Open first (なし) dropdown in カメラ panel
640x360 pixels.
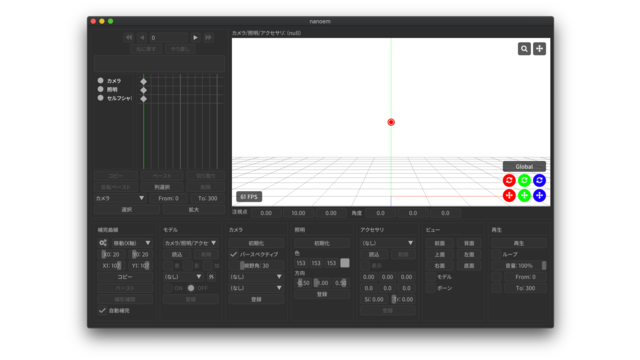pyautogui.click(x=256, y=277)
